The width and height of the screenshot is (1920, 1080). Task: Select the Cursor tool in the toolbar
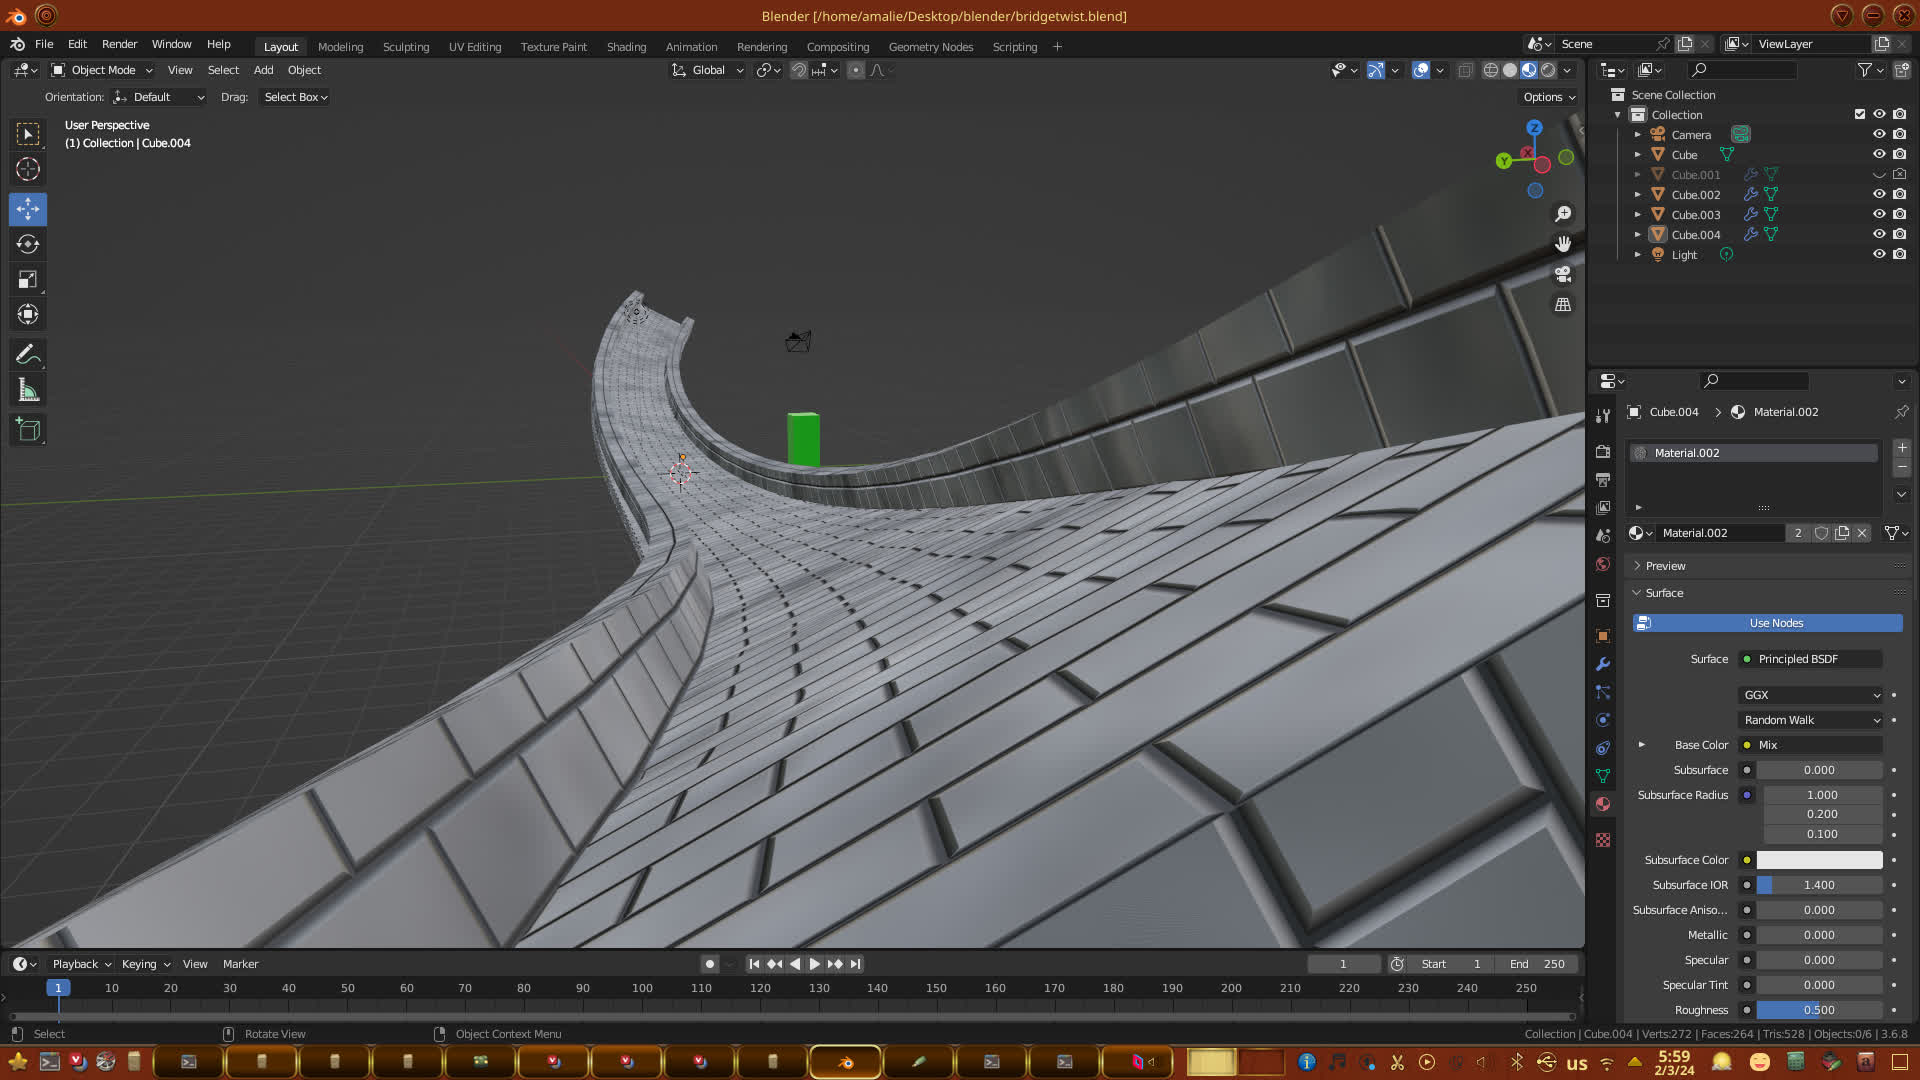28,169
